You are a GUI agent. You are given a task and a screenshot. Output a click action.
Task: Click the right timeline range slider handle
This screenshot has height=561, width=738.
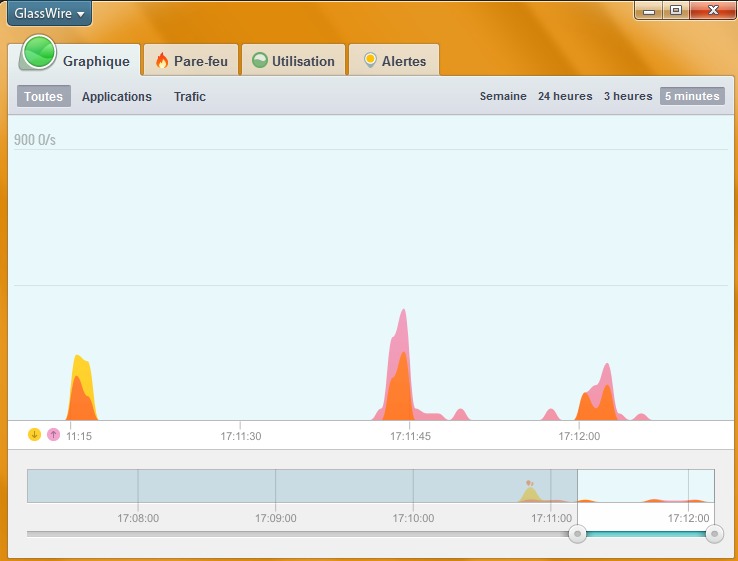point(714,534)
